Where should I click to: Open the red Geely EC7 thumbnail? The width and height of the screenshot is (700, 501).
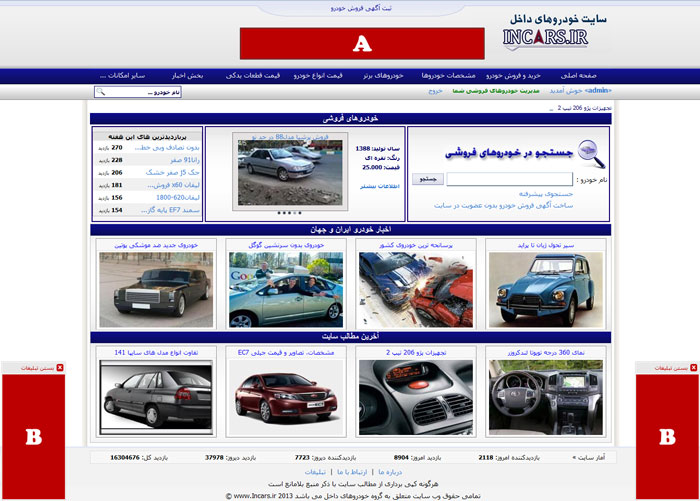[x=286, y=397]
